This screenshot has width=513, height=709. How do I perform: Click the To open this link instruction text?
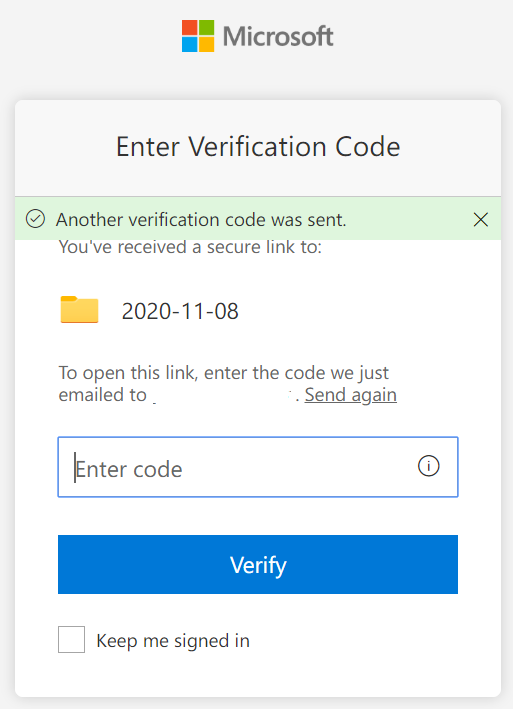pyautogui.click(x=224, y=373)
